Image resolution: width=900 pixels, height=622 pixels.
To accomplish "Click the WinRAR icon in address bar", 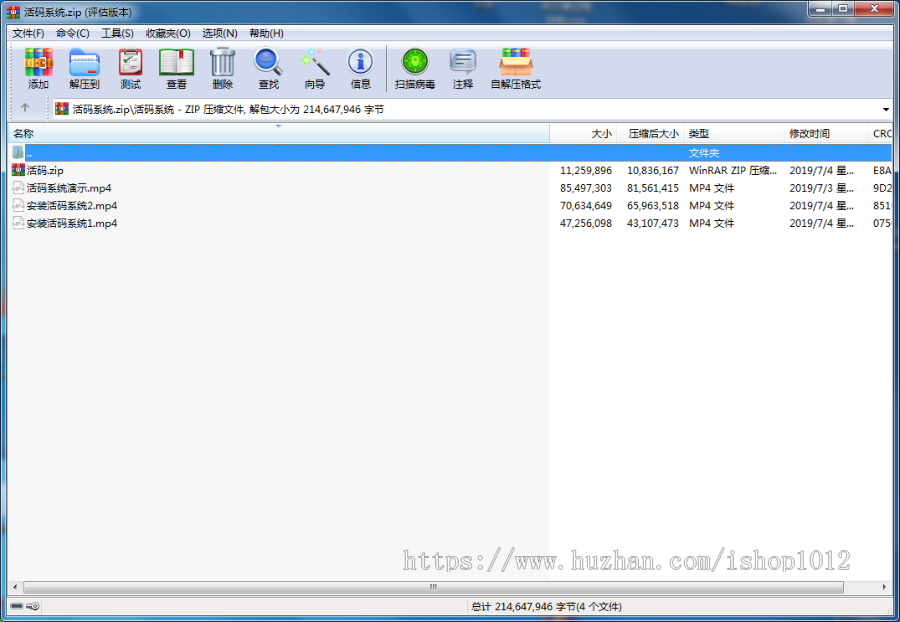I will (x=62, y=108).
